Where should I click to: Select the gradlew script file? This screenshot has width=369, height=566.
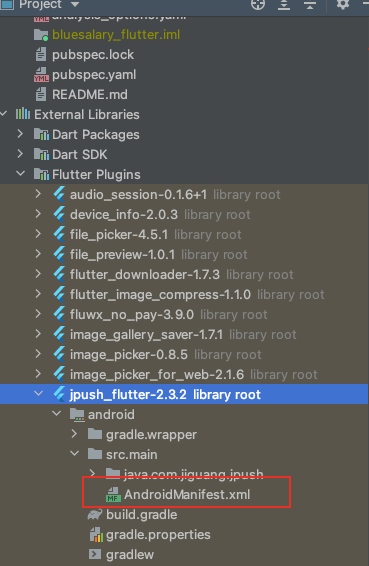click(x=130, y=554)
